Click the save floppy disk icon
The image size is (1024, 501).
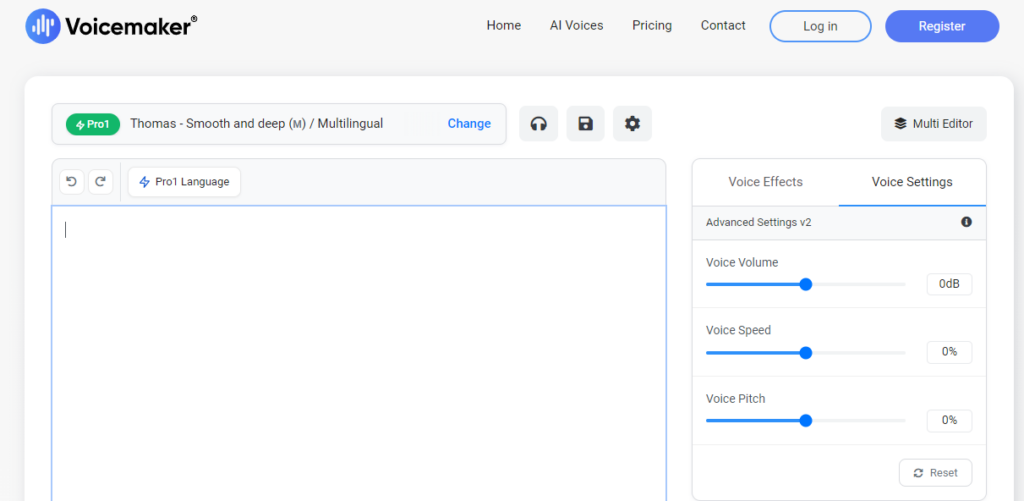585,124
